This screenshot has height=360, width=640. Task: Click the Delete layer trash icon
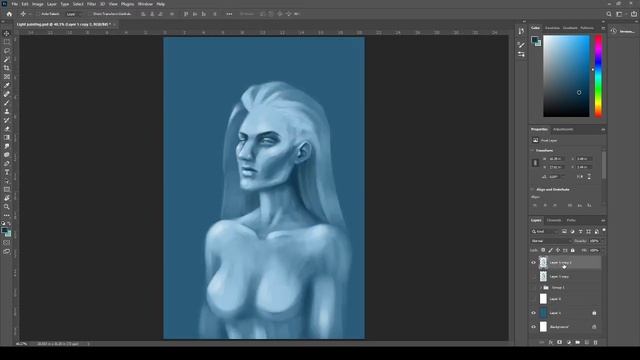click(595, 342)
